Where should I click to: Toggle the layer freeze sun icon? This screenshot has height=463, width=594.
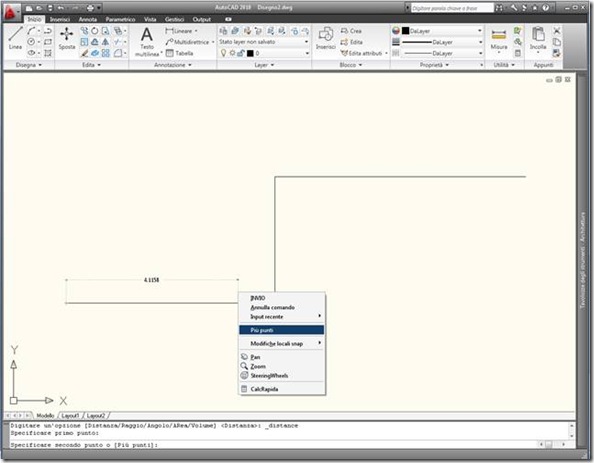(x=232, y=53)
